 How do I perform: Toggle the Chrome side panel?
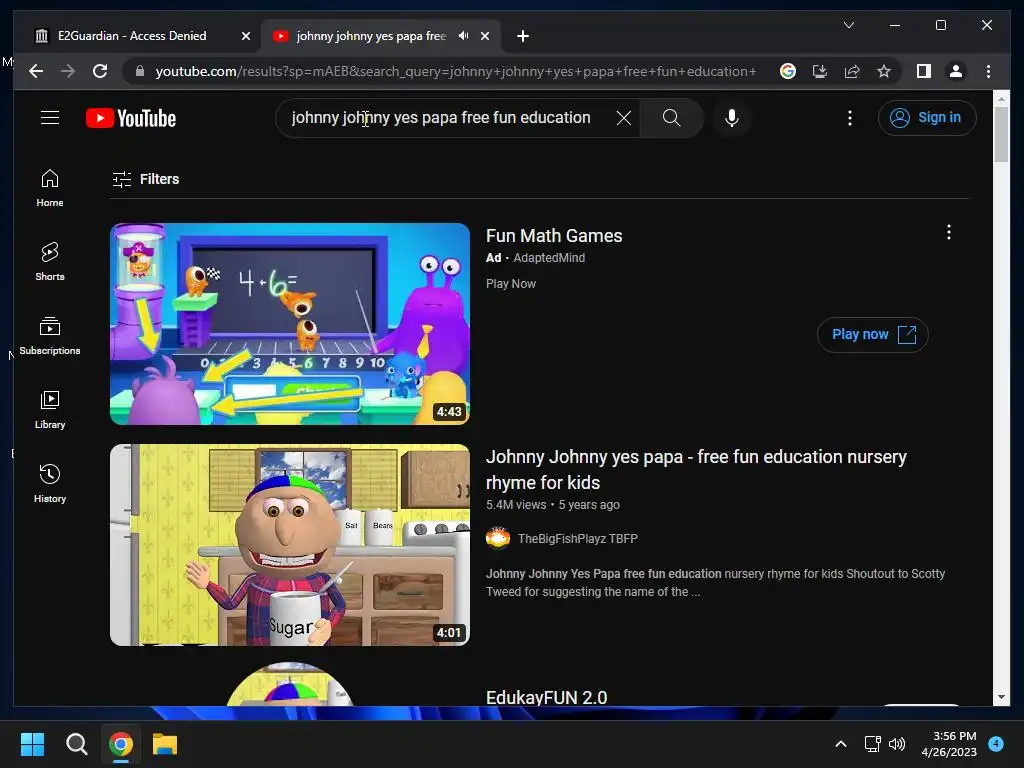coord(923,71)
